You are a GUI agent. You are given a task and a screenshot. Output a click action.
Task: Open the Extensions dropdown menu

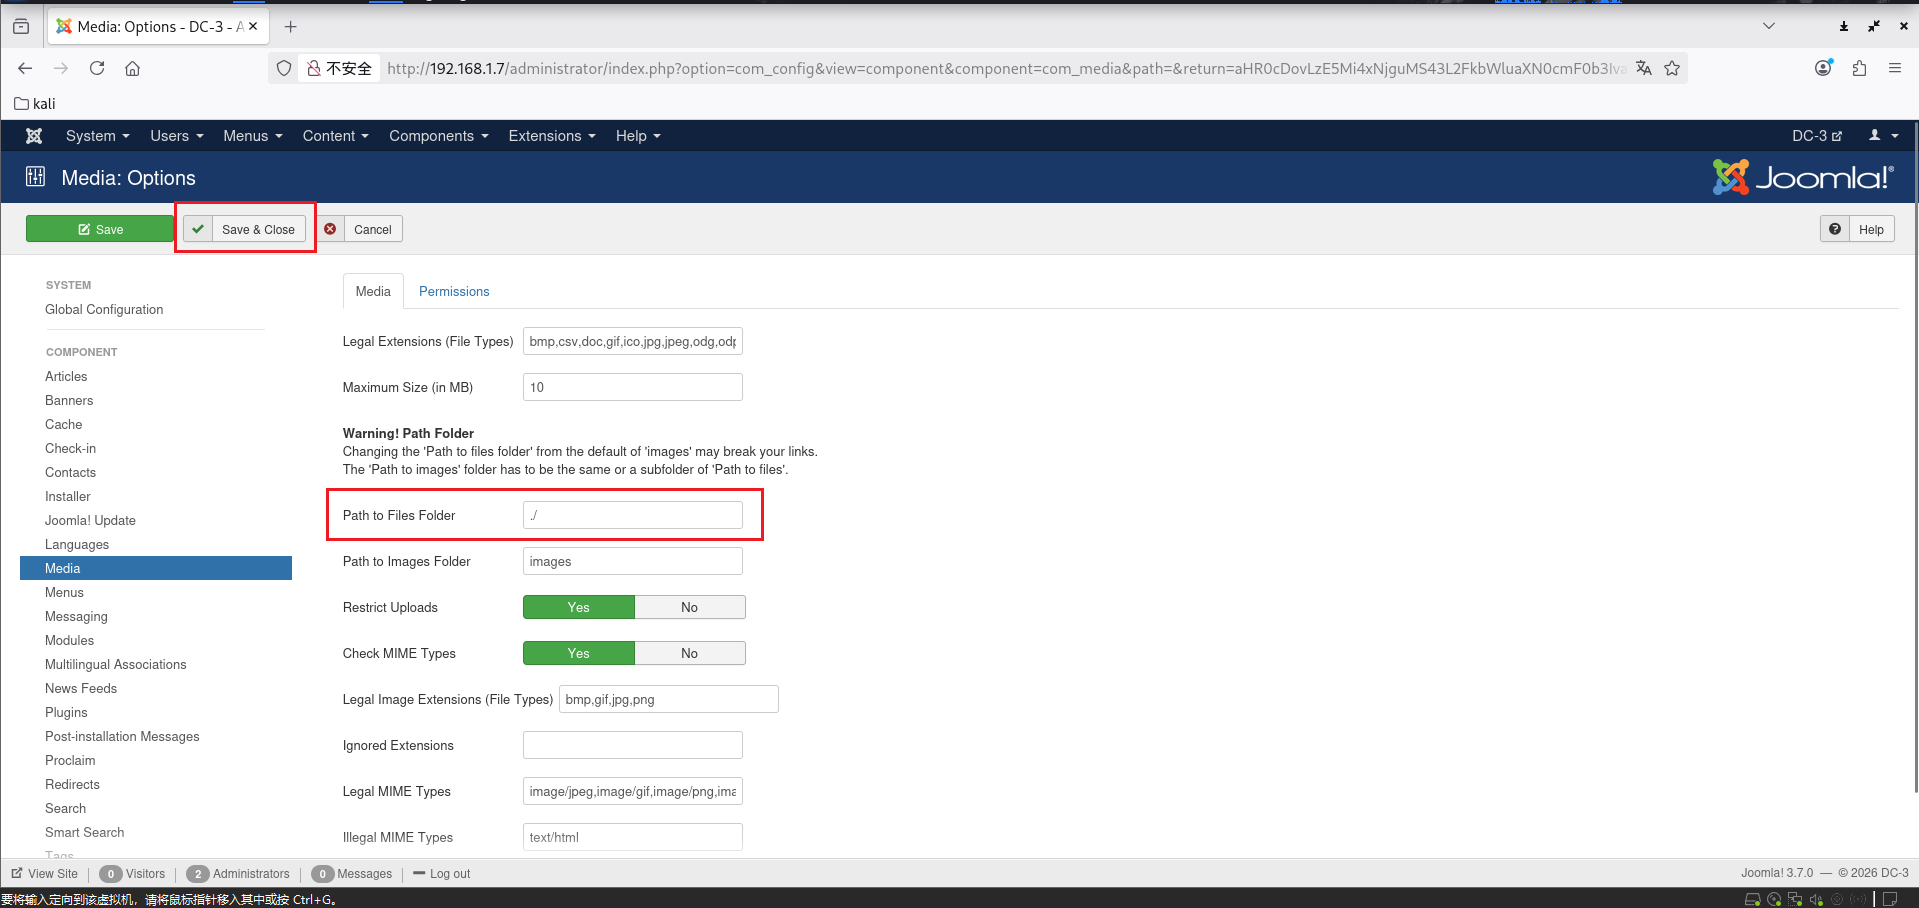click(x=551, y=136)
